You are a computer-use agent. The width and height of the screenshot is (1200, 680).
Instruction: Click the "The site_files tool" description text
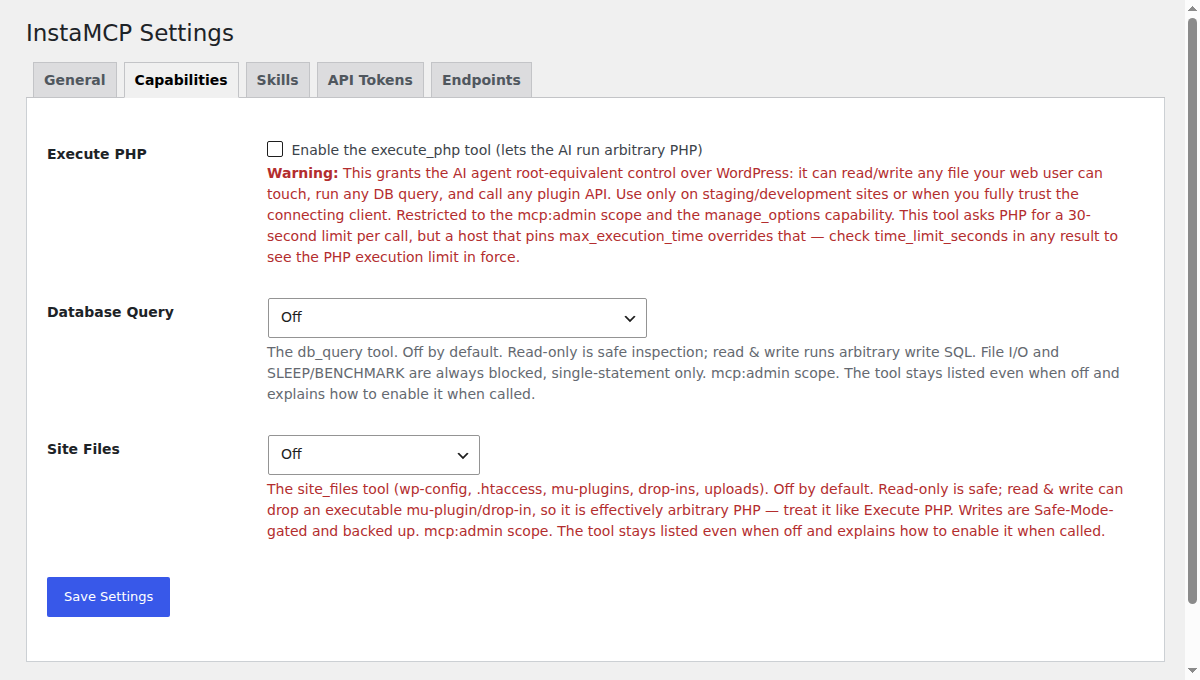click(x=695, y=510)
